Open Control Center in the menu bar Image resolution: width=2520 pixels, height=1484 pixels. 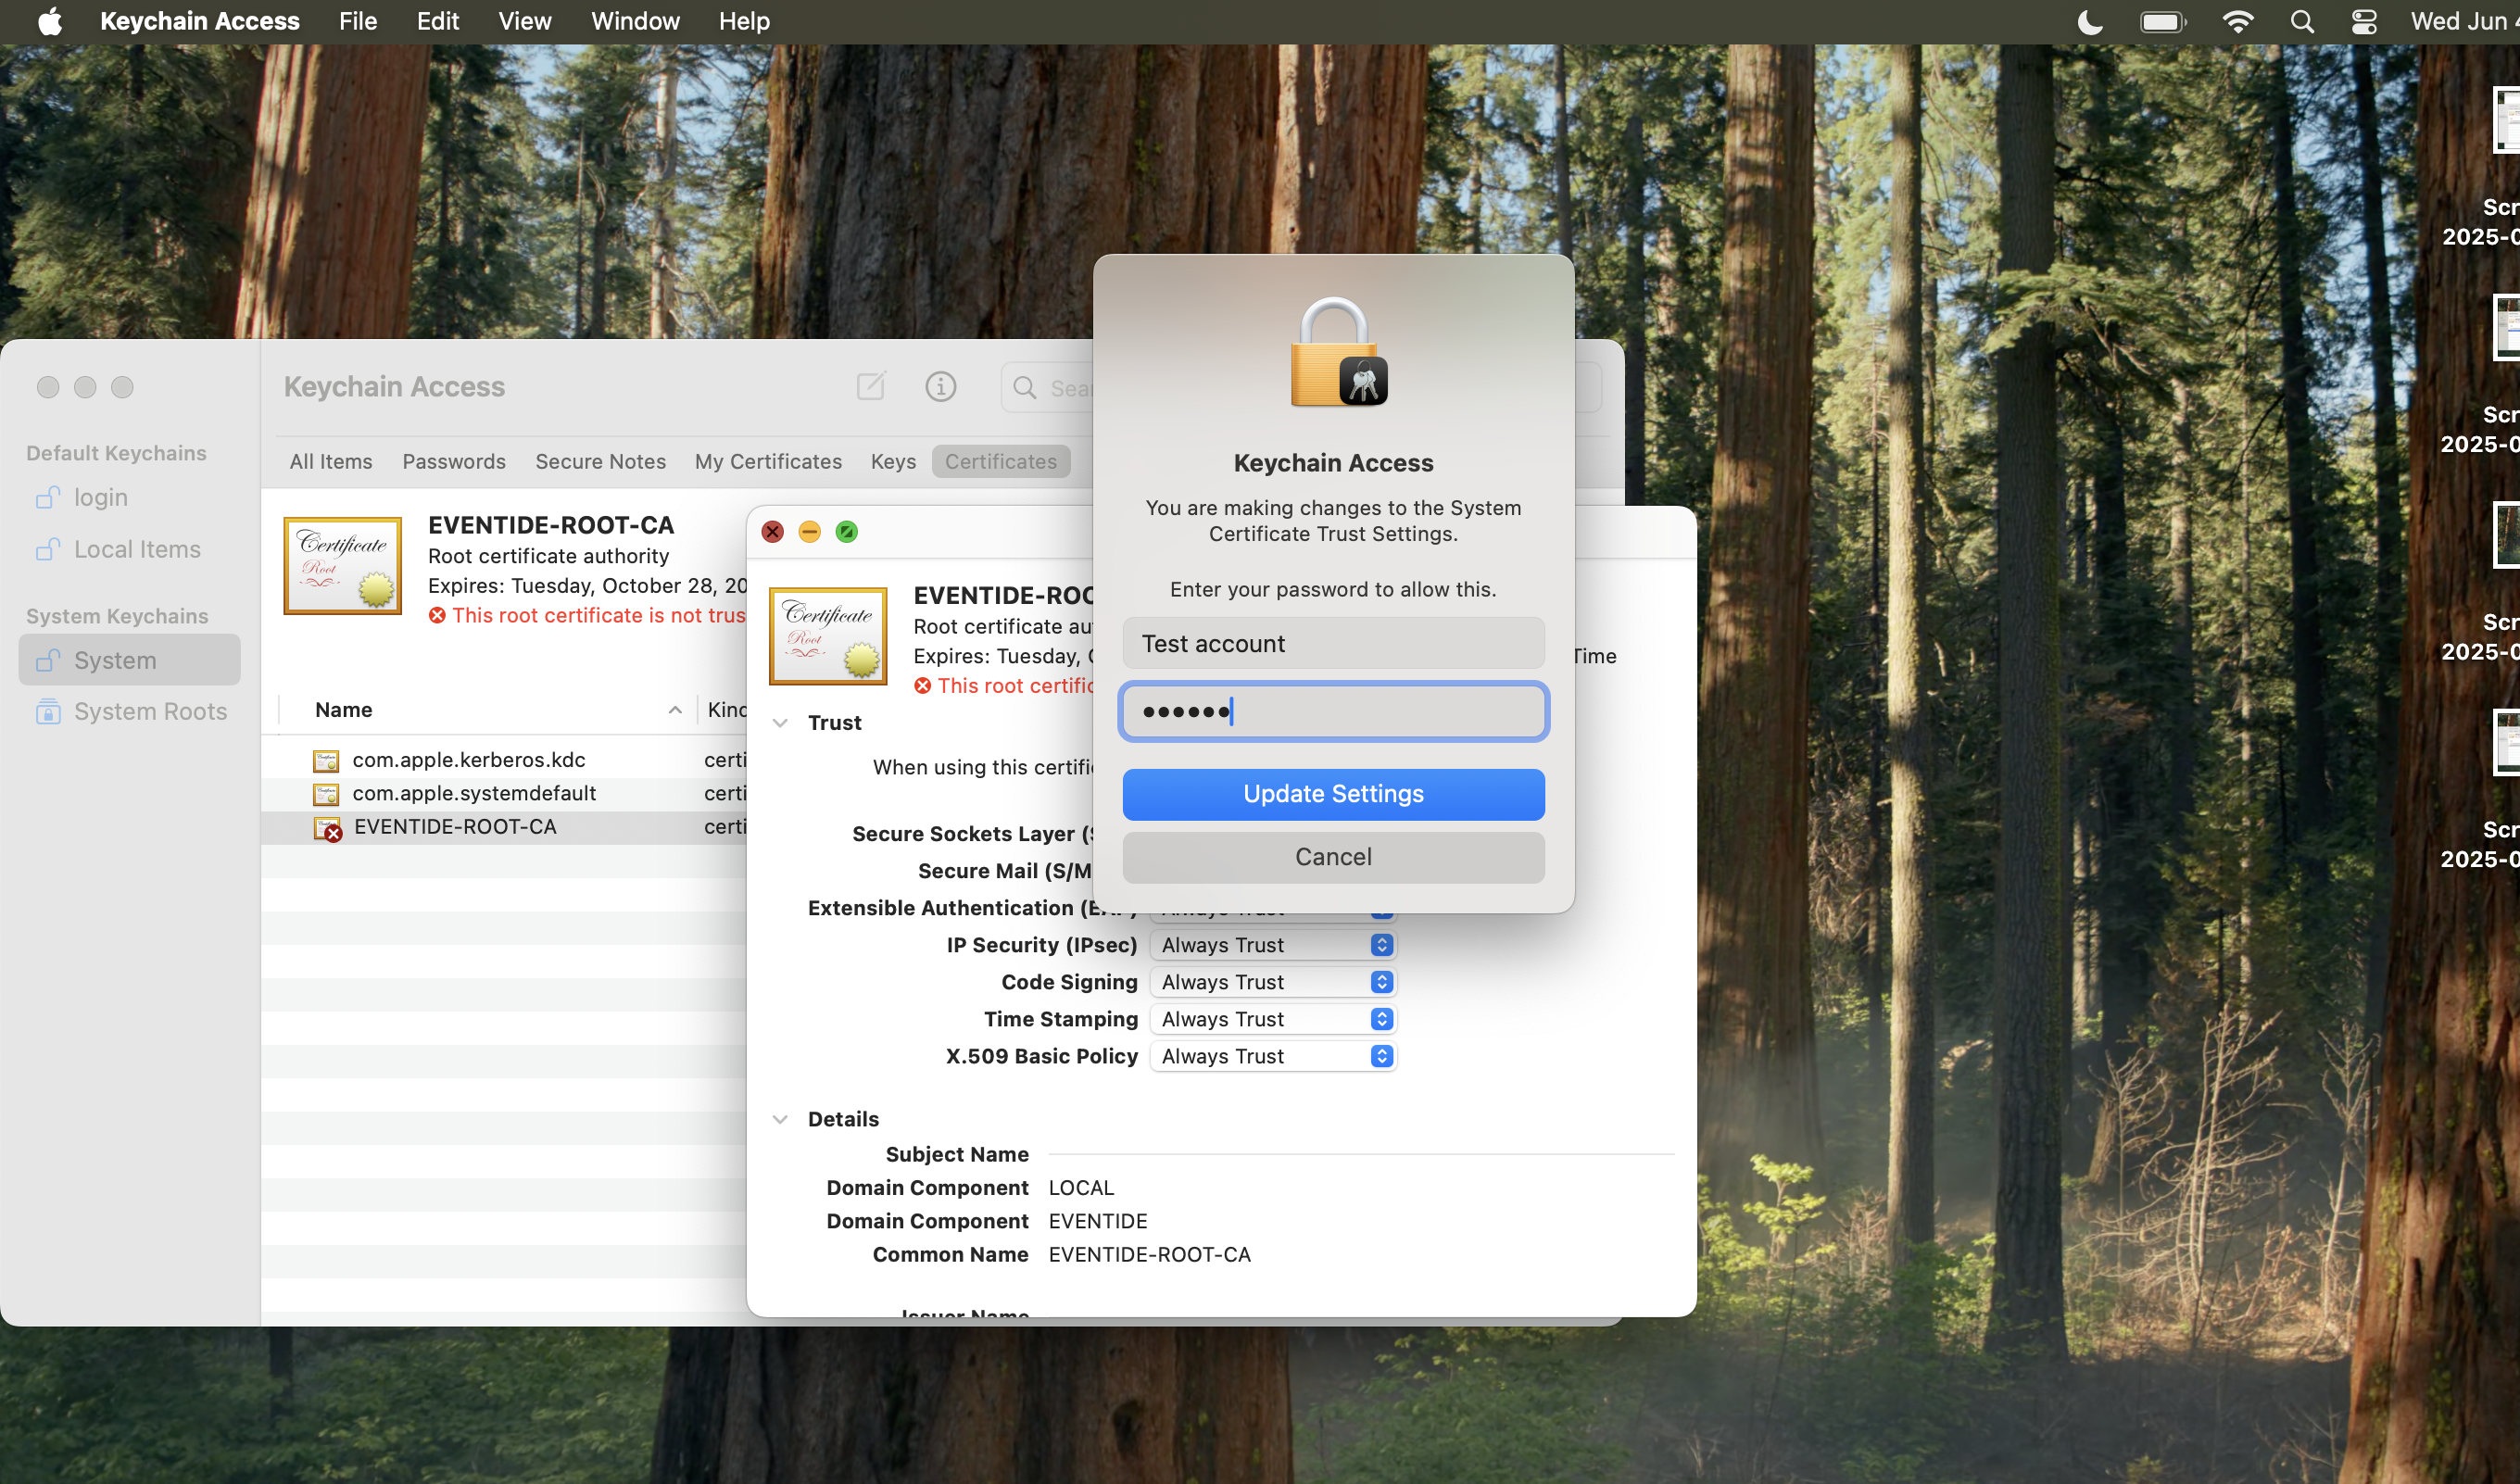click(2364, 21)
